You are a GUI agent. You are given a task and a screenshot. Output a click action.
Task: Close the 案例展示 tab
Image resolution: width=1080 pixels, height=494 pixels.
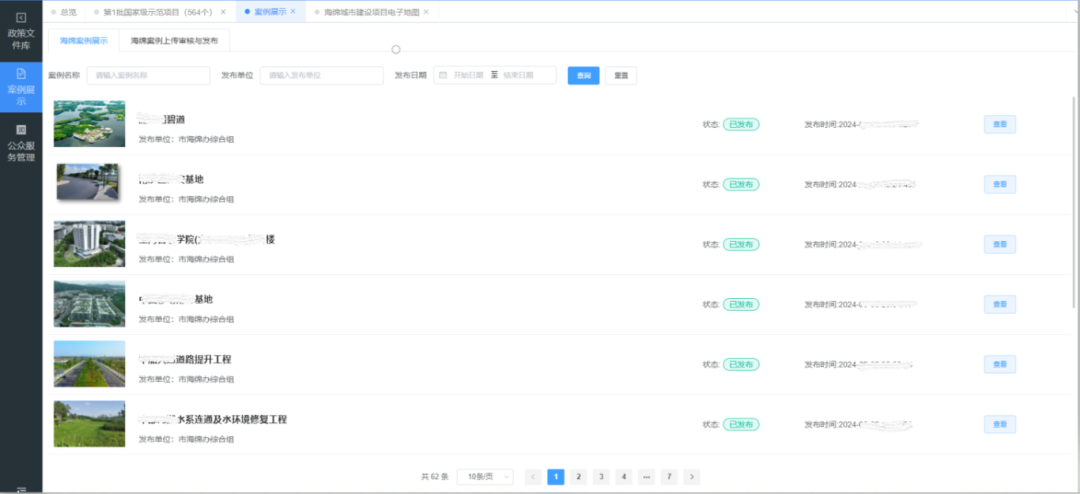click(x=292, y=12)
